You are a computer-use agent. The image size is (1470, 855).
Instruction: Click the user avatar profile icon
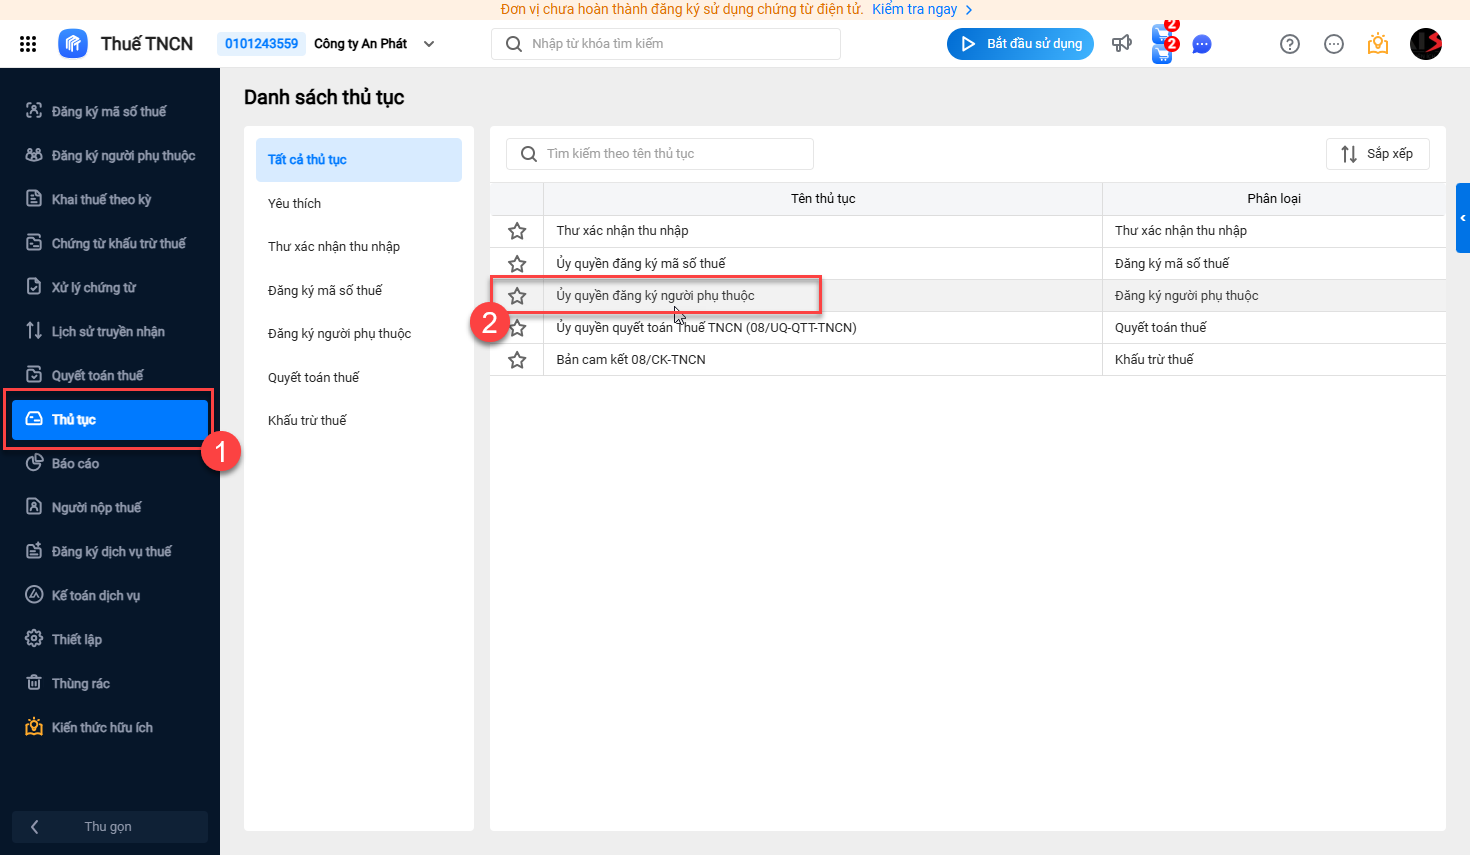tap(1425, 44)
